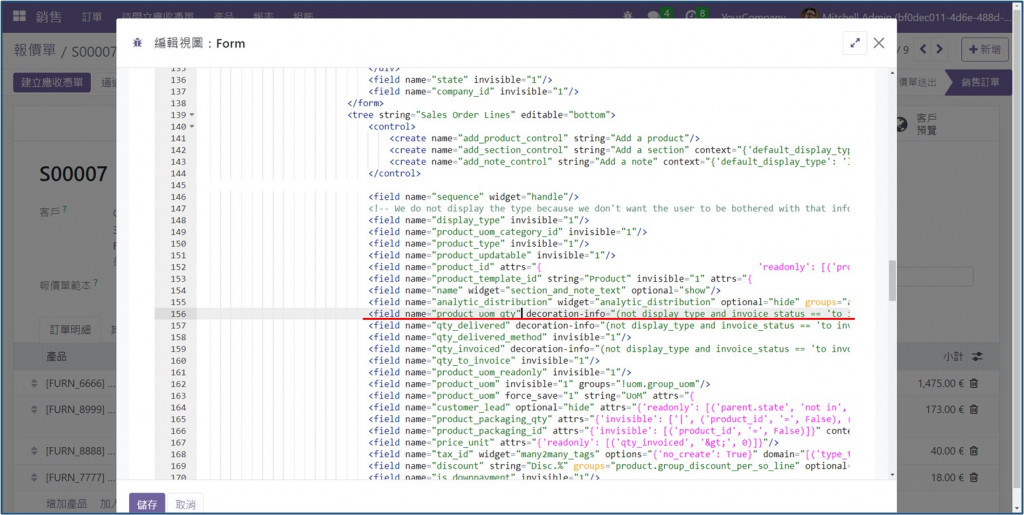Click 建立應收憑單 button

(52, 82)
